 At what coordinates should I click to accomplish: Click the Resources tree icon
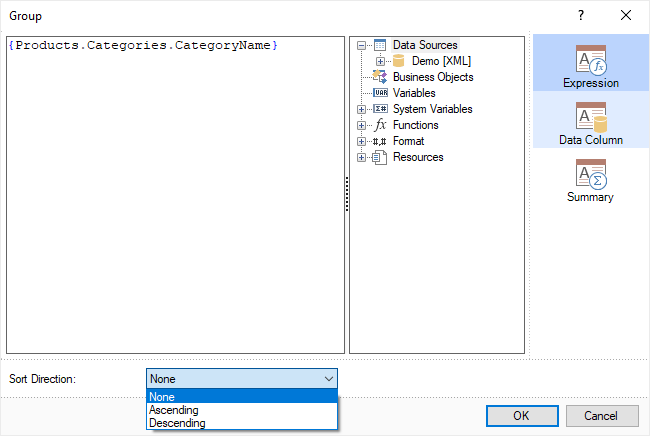click(380, 157)
